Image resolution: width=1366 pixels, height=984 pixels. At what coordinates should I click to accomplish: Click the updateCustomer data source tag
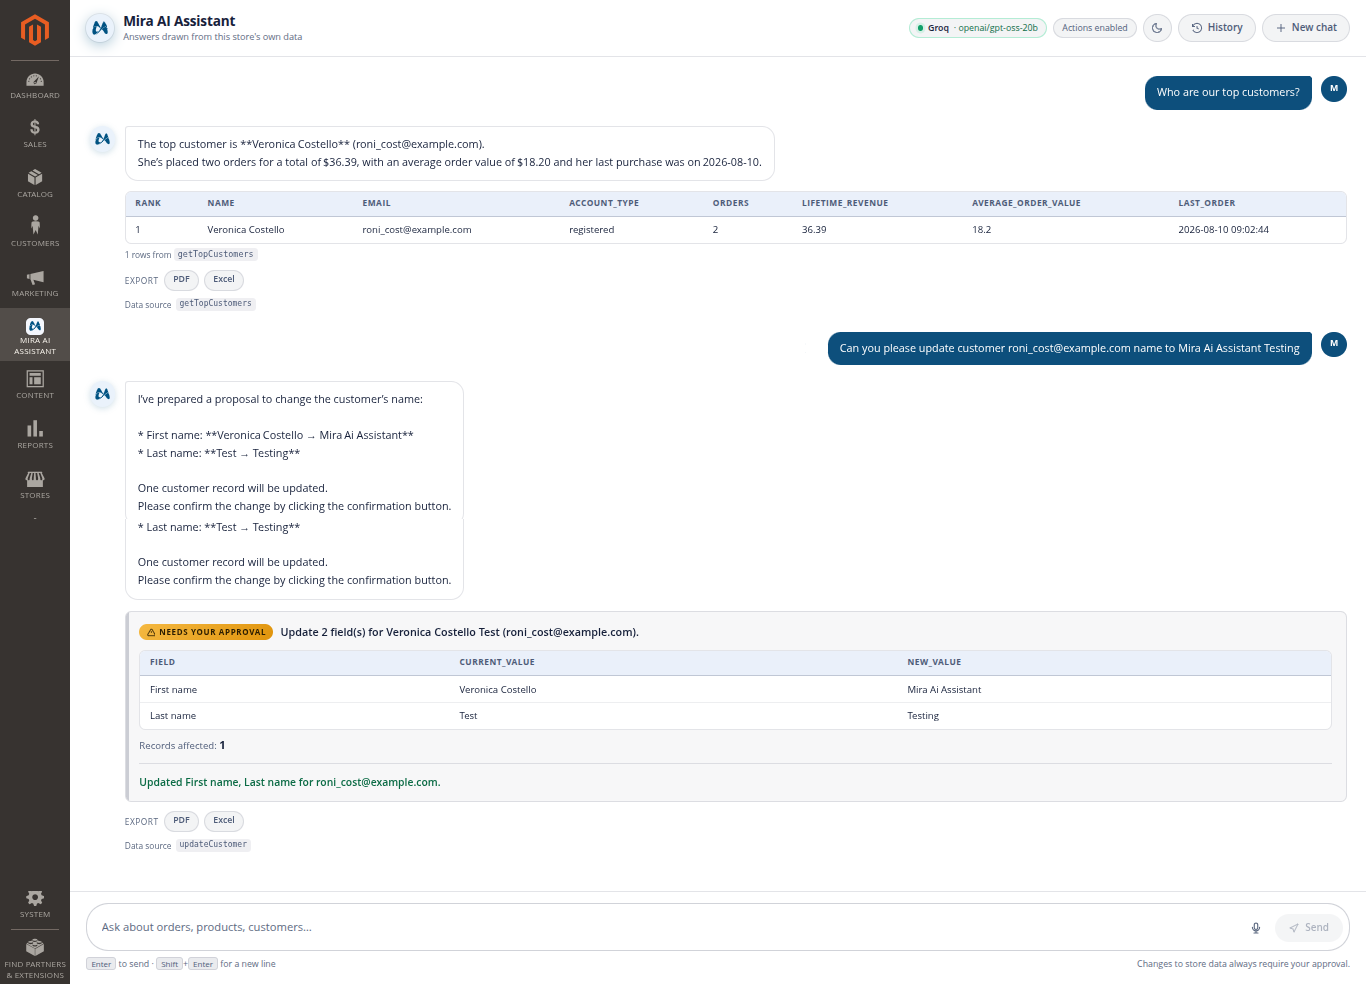tap(213, 845)
